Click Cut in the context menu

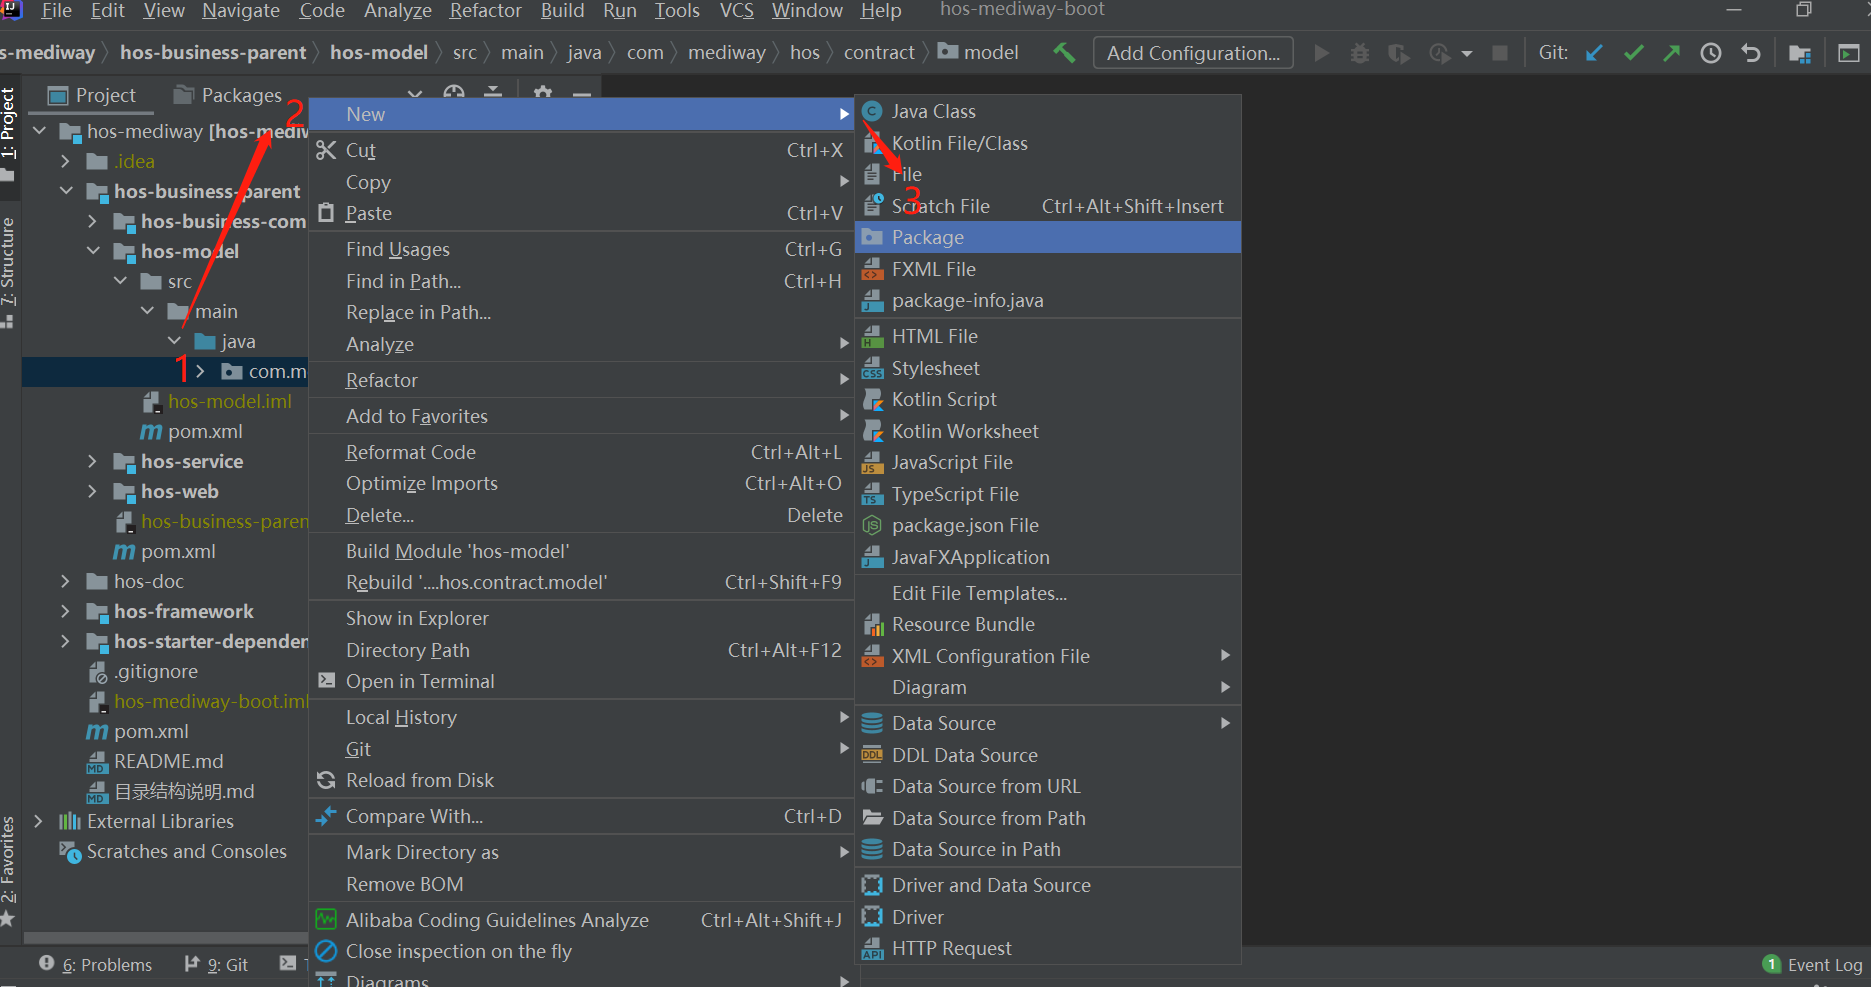click(x=581, y=150)
